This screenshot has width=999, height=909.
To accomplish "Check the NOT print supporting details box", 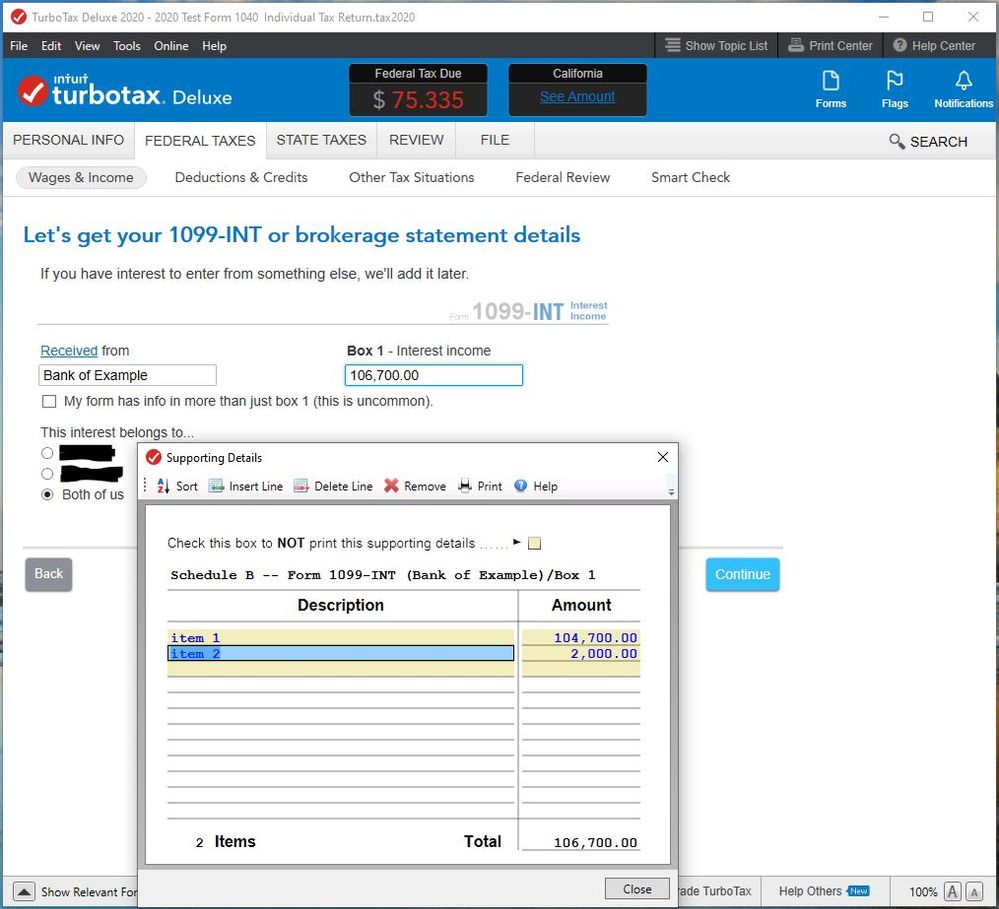I will pyautogui.click(x=535, y=543).
